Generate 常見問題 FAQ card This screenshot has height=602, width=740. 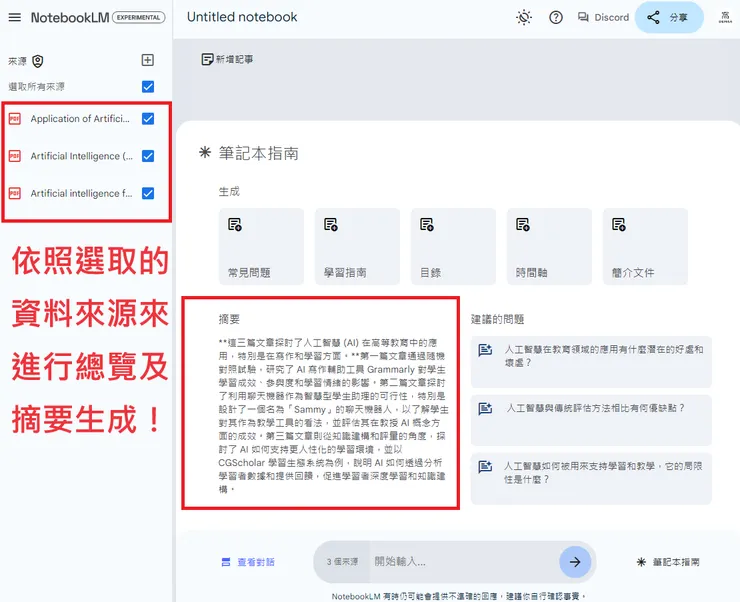[261, 246]
